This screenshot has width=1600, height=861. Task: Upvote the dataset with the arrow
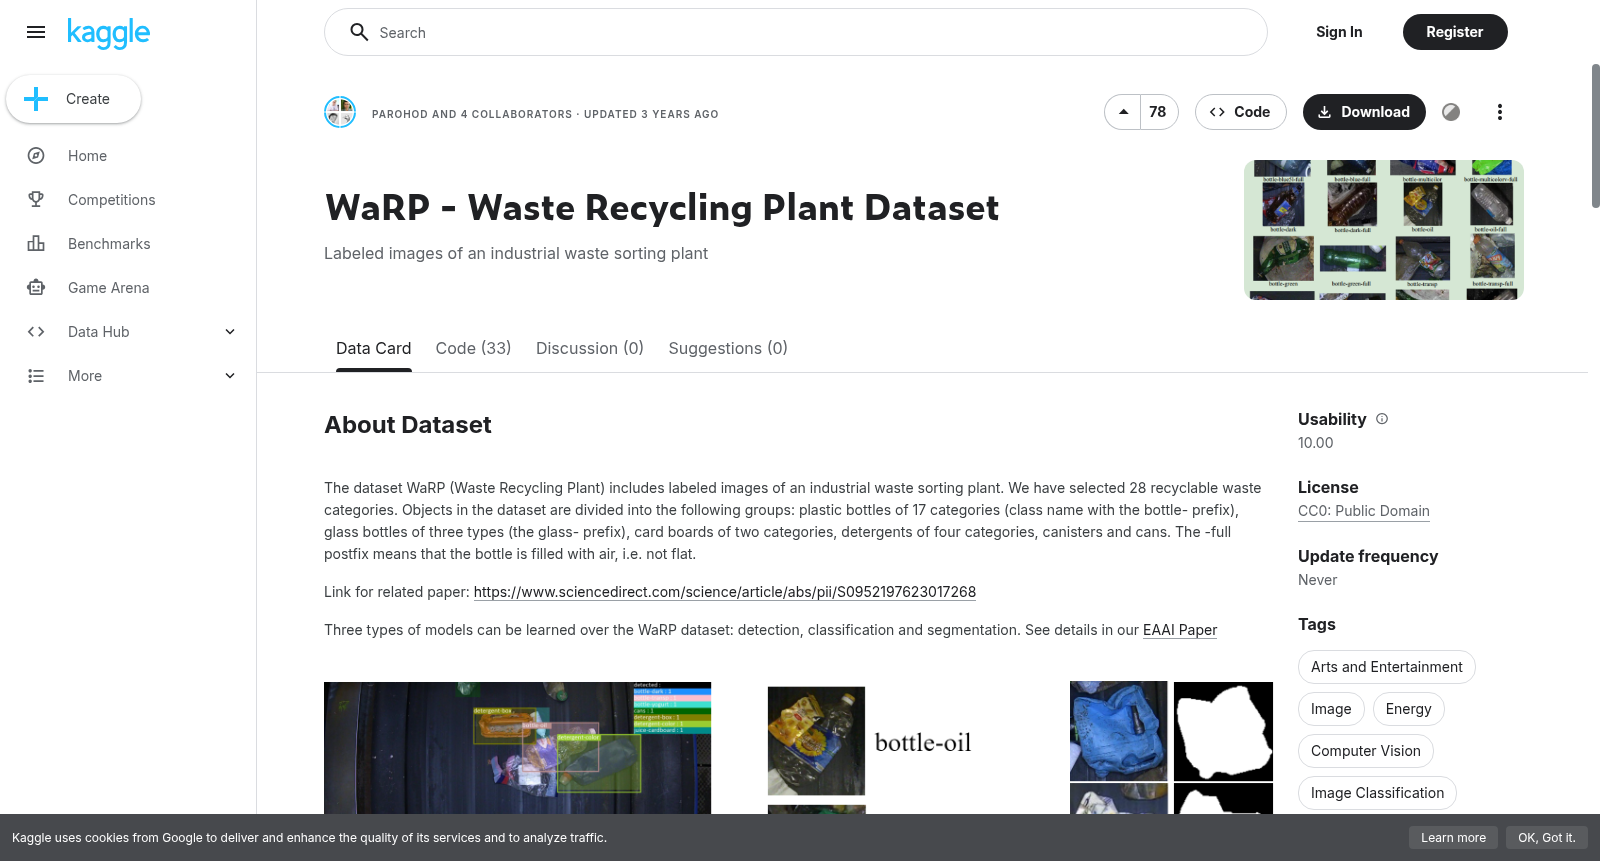pos(1123,112)
